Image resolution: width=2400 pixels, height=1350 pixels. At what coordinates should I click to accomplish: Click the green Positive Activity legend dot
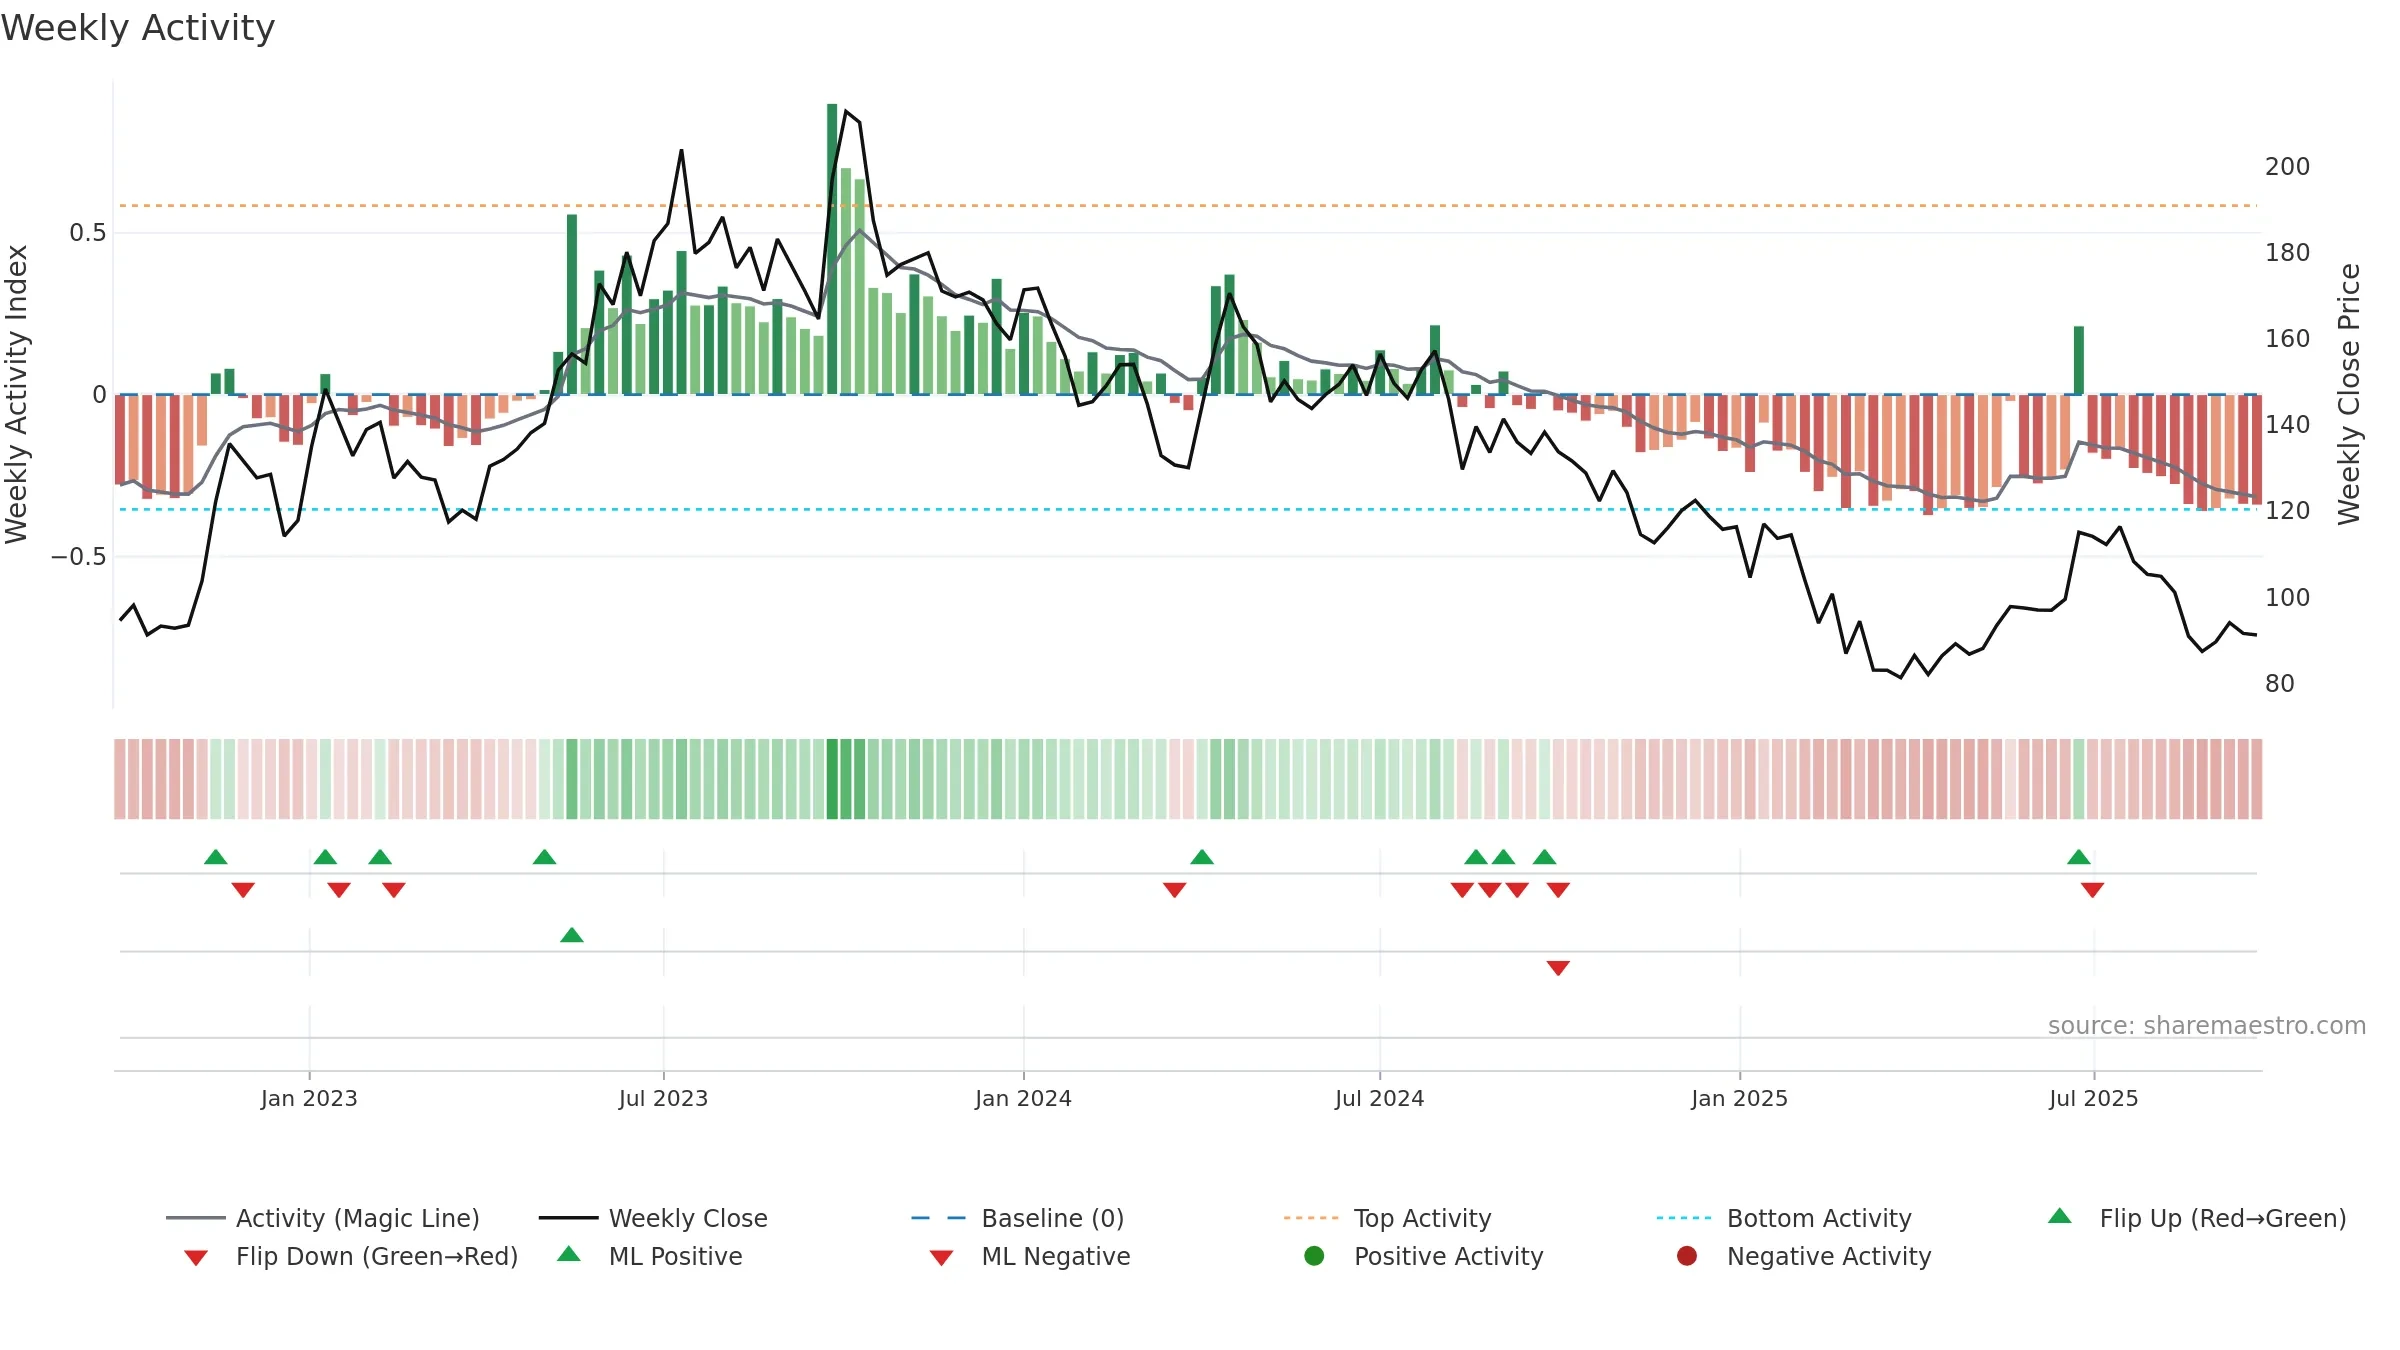pyautogui.click(x=1314, y=1256)
